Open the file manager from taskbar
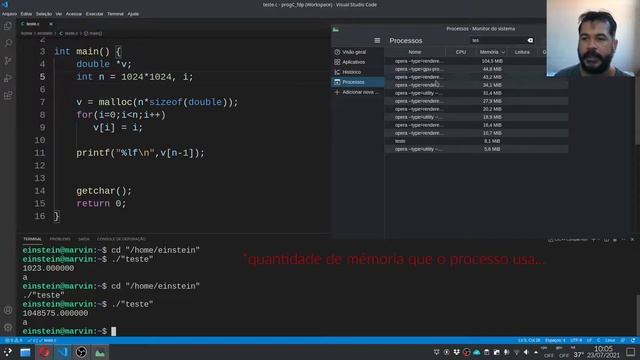Screen dimensions: 640x360 25,352
